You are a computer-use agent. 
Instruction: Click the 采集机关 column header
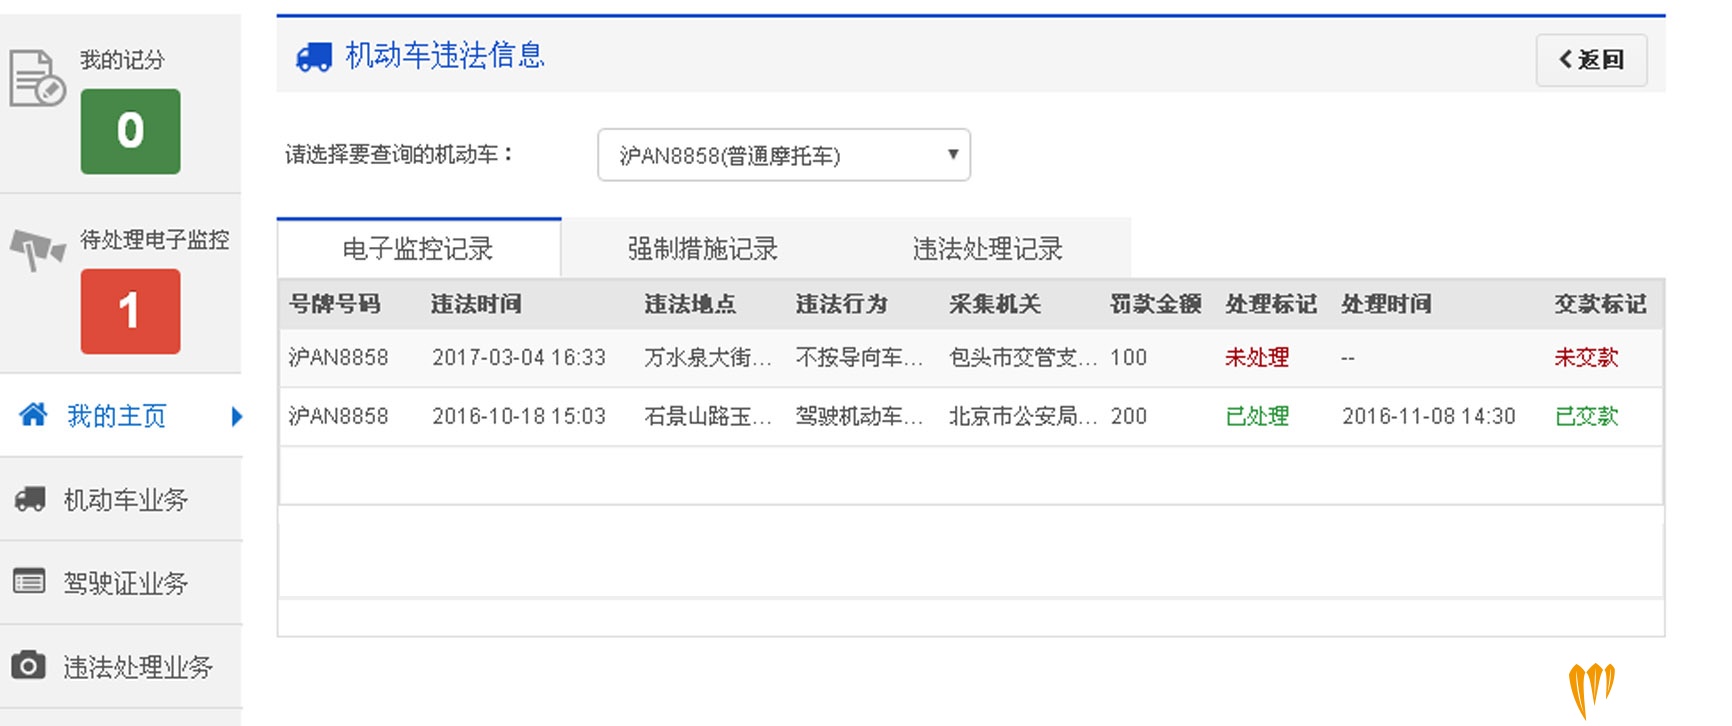click(x=995, y=304)
